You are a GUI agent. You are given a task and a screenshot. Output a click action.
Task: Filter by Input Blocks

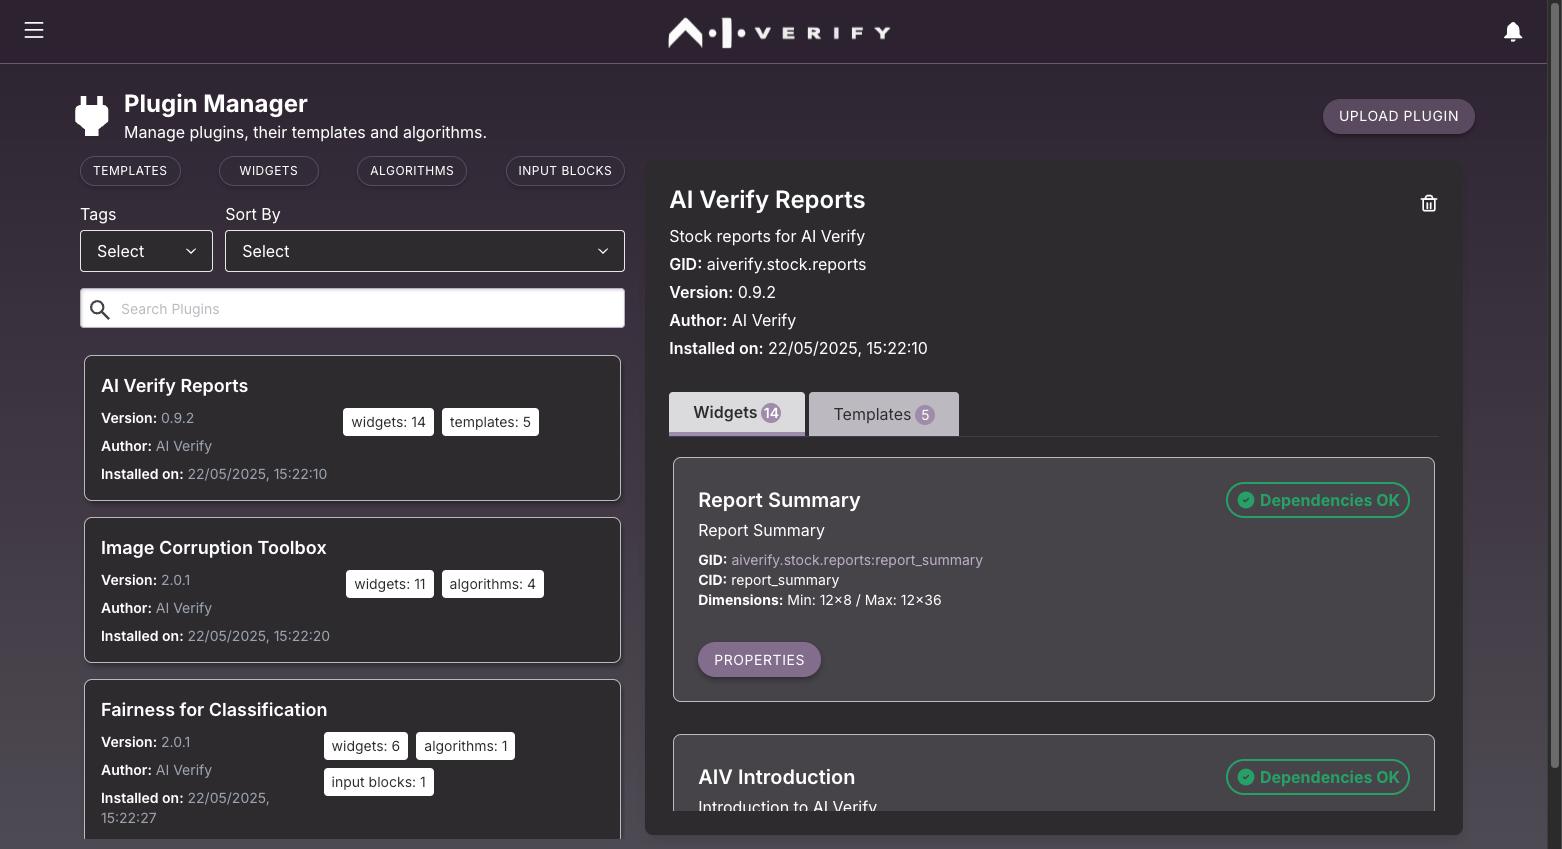[x=565, y=171]
